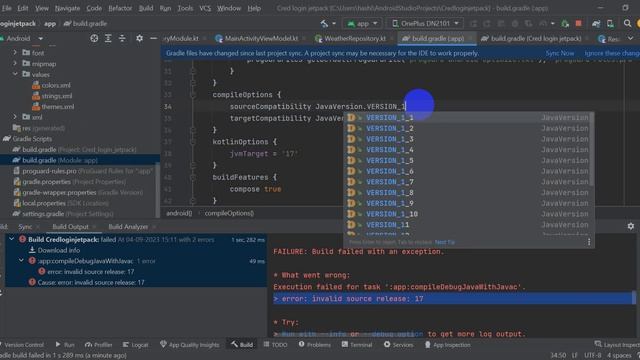Click Ignore these changes link
This screenshot has height=360, width=640.
(x=612, y=53)
